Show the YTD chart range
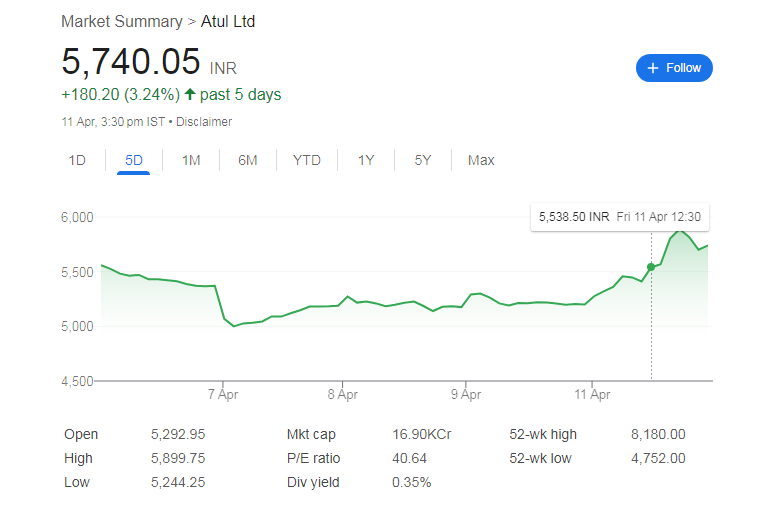Viewport: 760px width, 512px height. pyautogui.click(x=306, y=160)
